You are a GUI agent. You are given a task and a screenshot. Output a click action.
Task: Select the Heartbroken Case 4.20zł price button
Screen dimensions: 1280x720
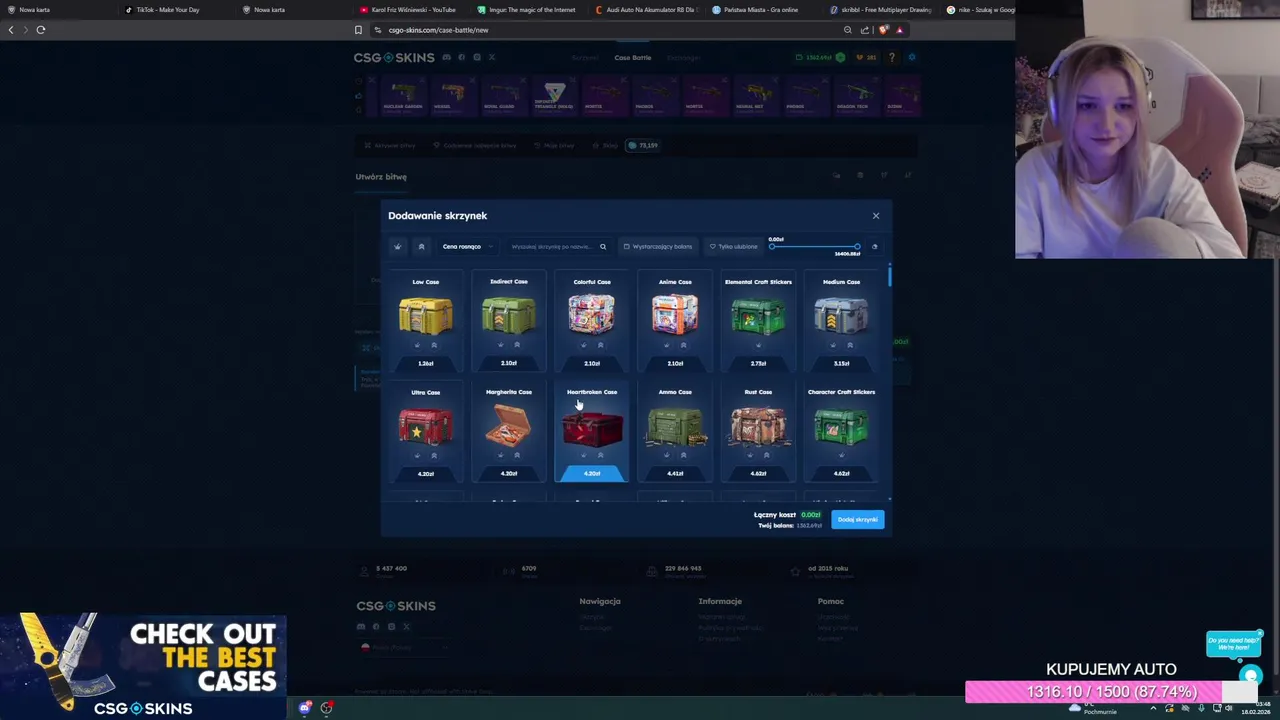[x=592, y=473]
